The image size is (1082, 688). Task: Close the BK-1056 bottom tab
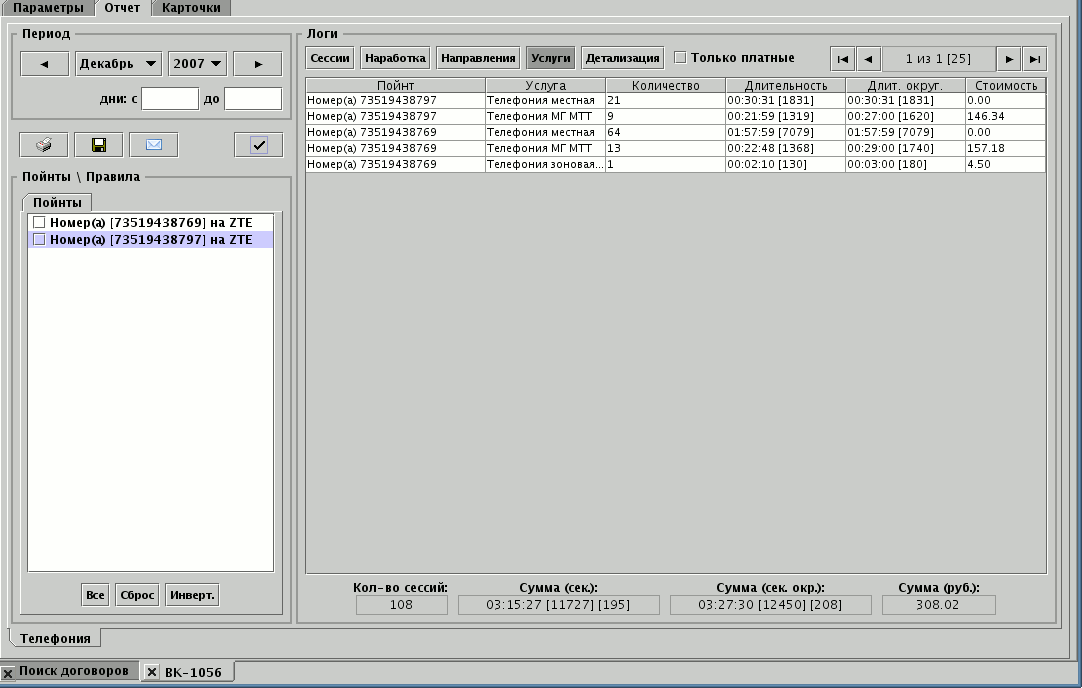pyautogui.click(x=152, y=672)
